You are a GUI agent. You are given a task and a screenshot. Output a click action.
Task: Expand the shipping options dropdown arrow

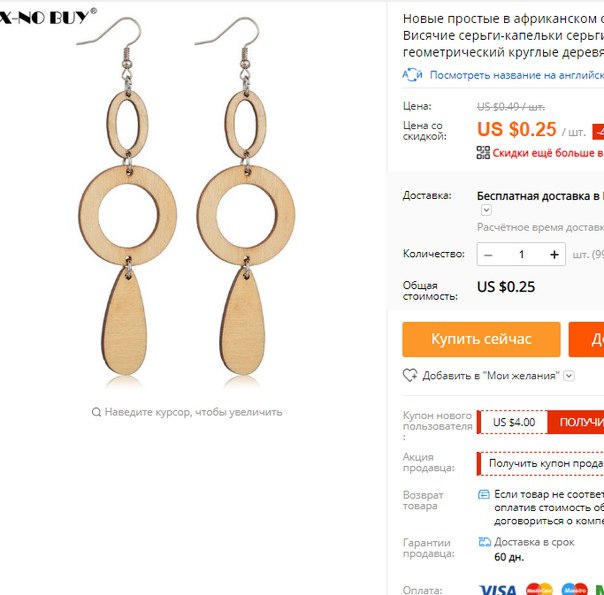click(x=486, y=210)
